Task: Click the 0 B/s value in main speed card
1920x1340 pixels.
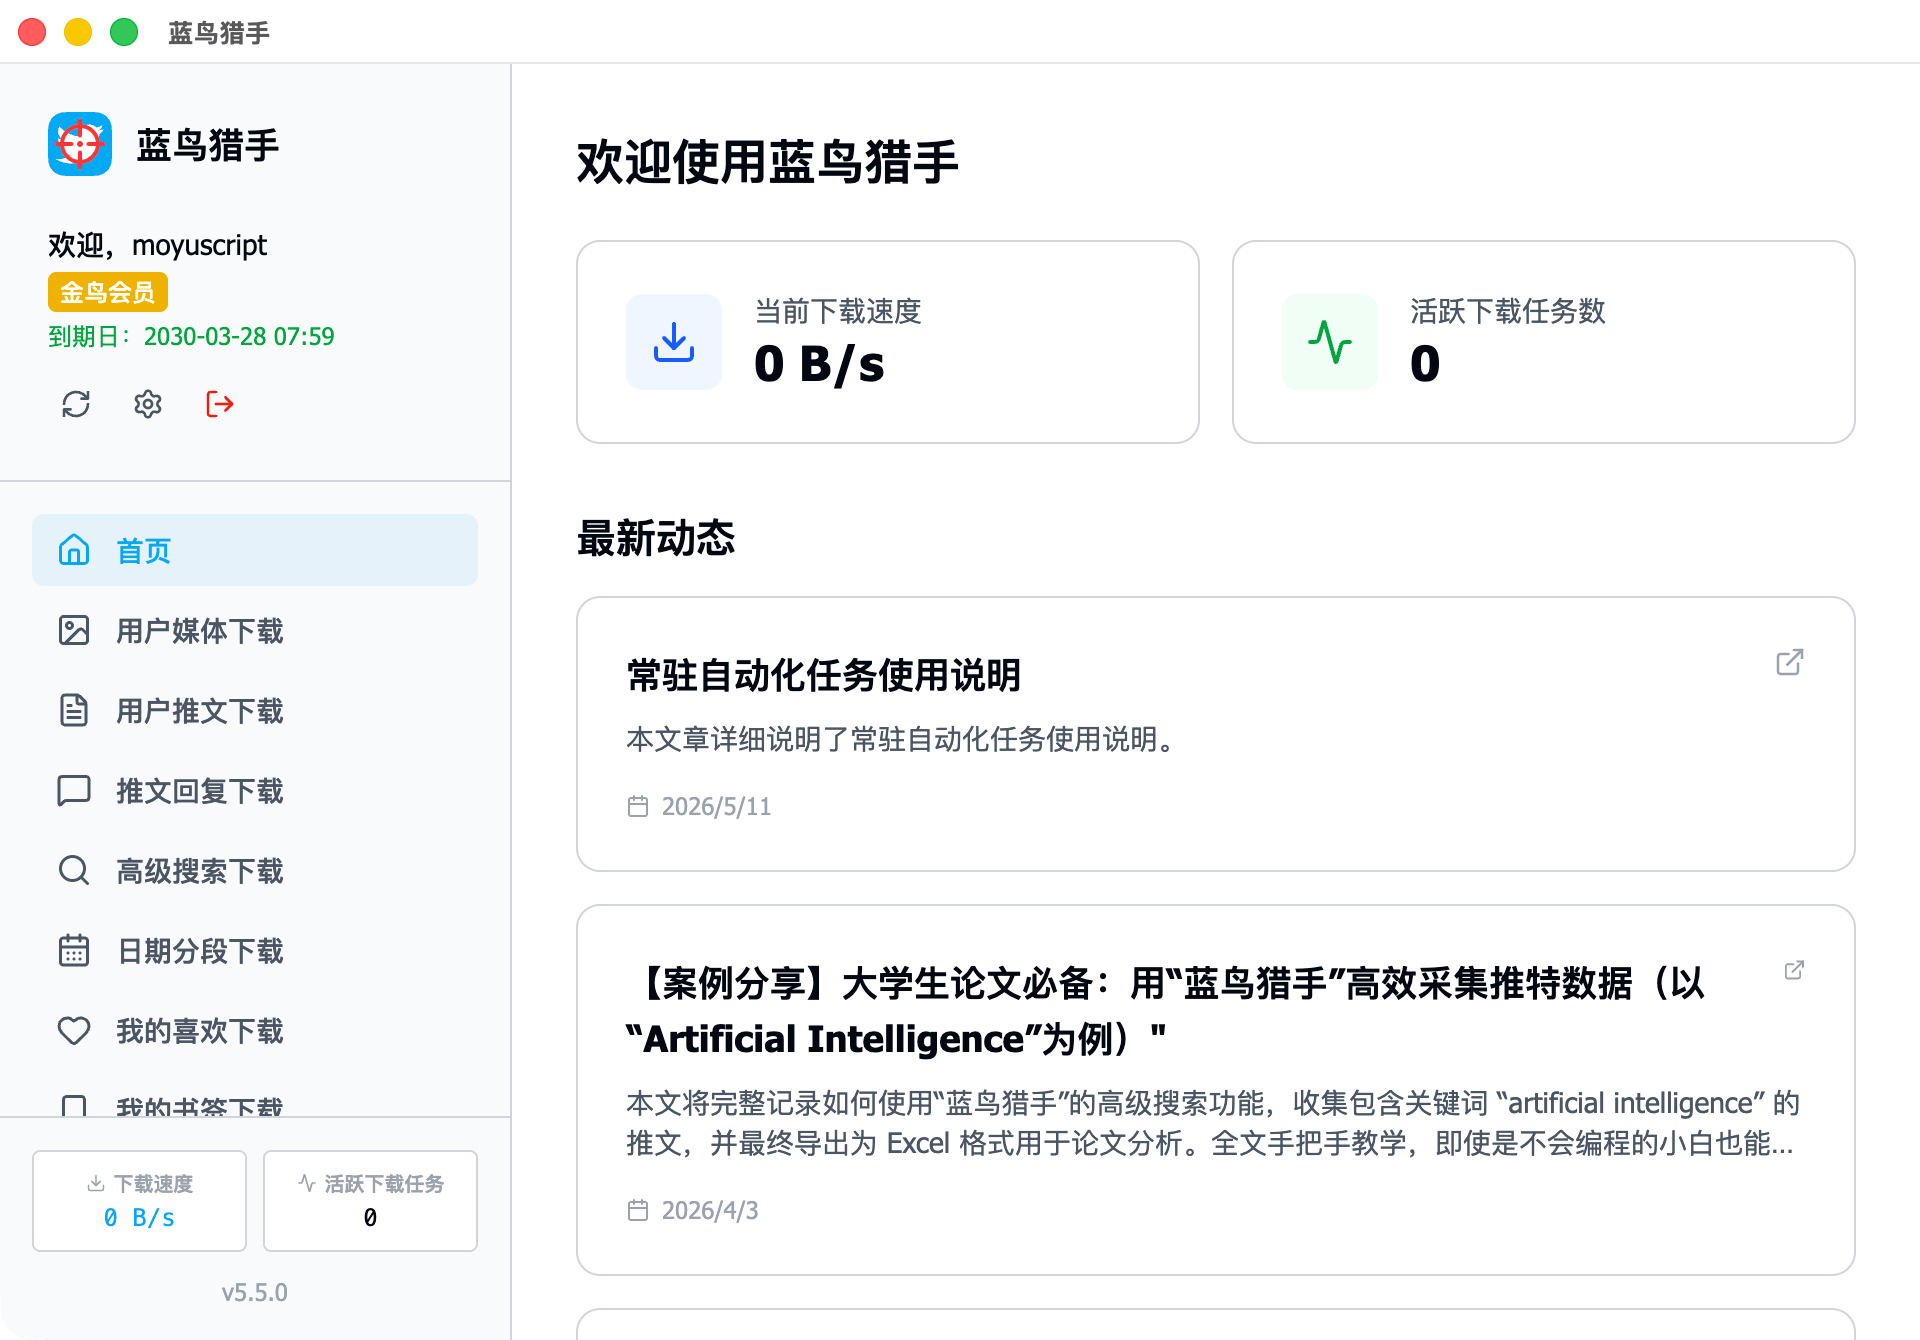Action: pyautogui.click(x=820, y=364)
